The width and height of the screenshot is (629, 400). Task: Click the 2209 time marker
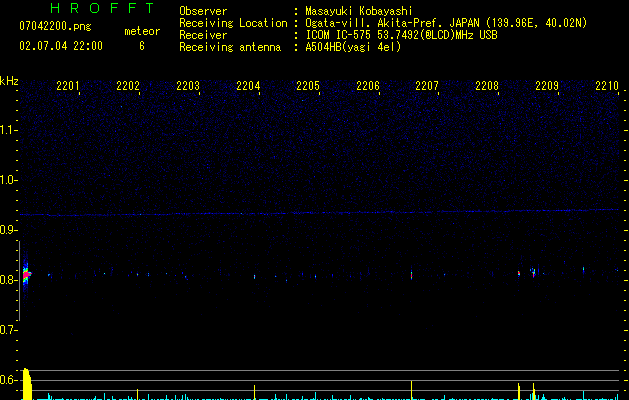pos(547,86)
